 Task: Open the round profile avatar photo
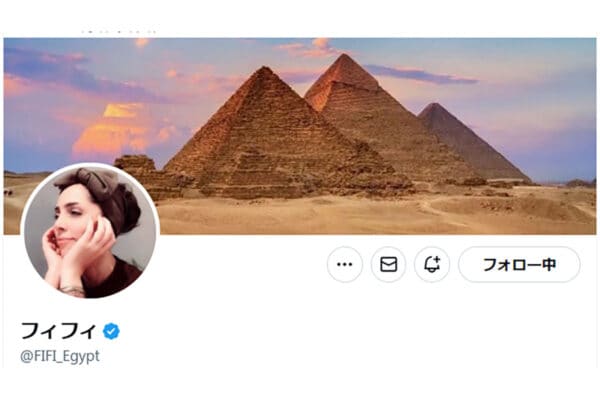[90, 232]
